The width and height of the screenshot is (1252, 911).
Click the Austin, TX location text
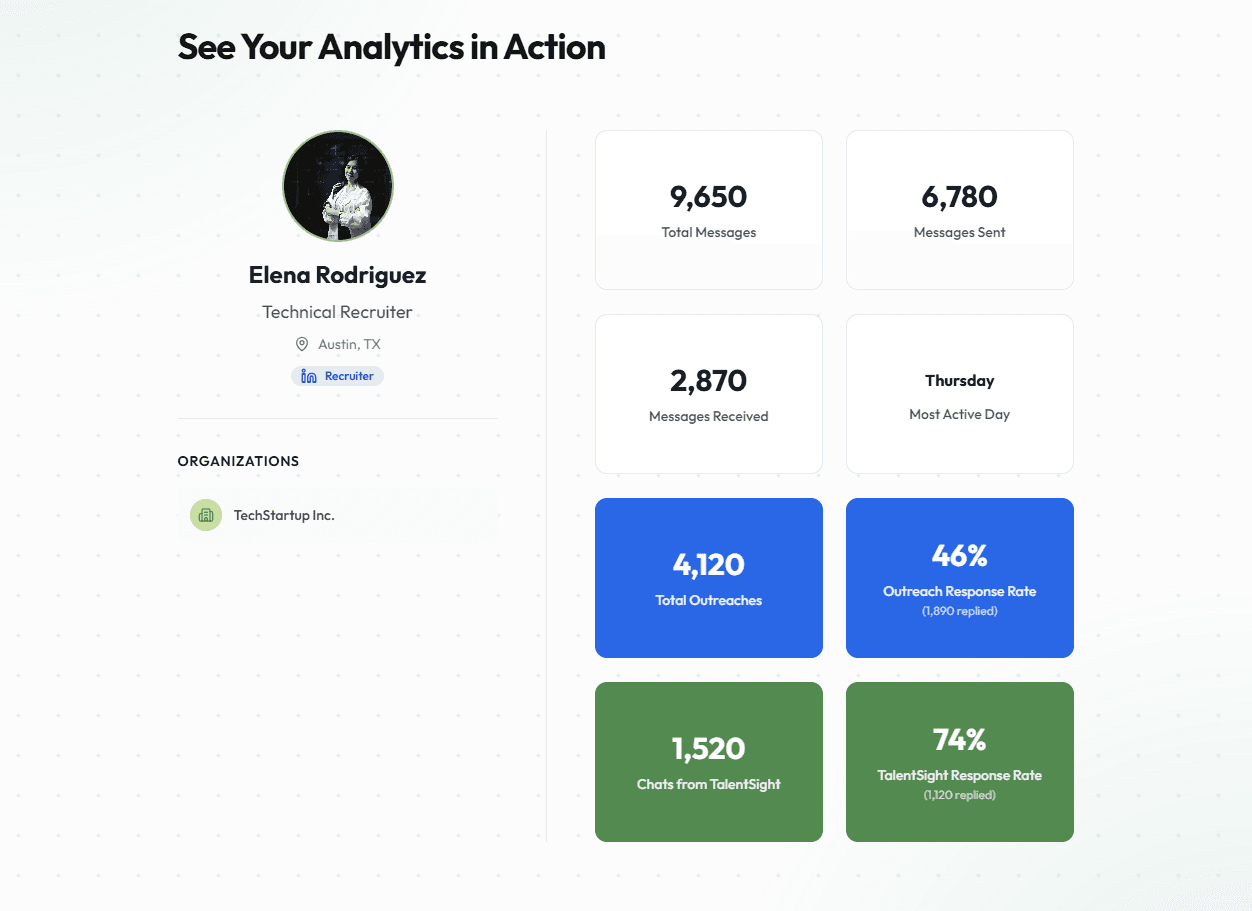click(x=349, y=344)
